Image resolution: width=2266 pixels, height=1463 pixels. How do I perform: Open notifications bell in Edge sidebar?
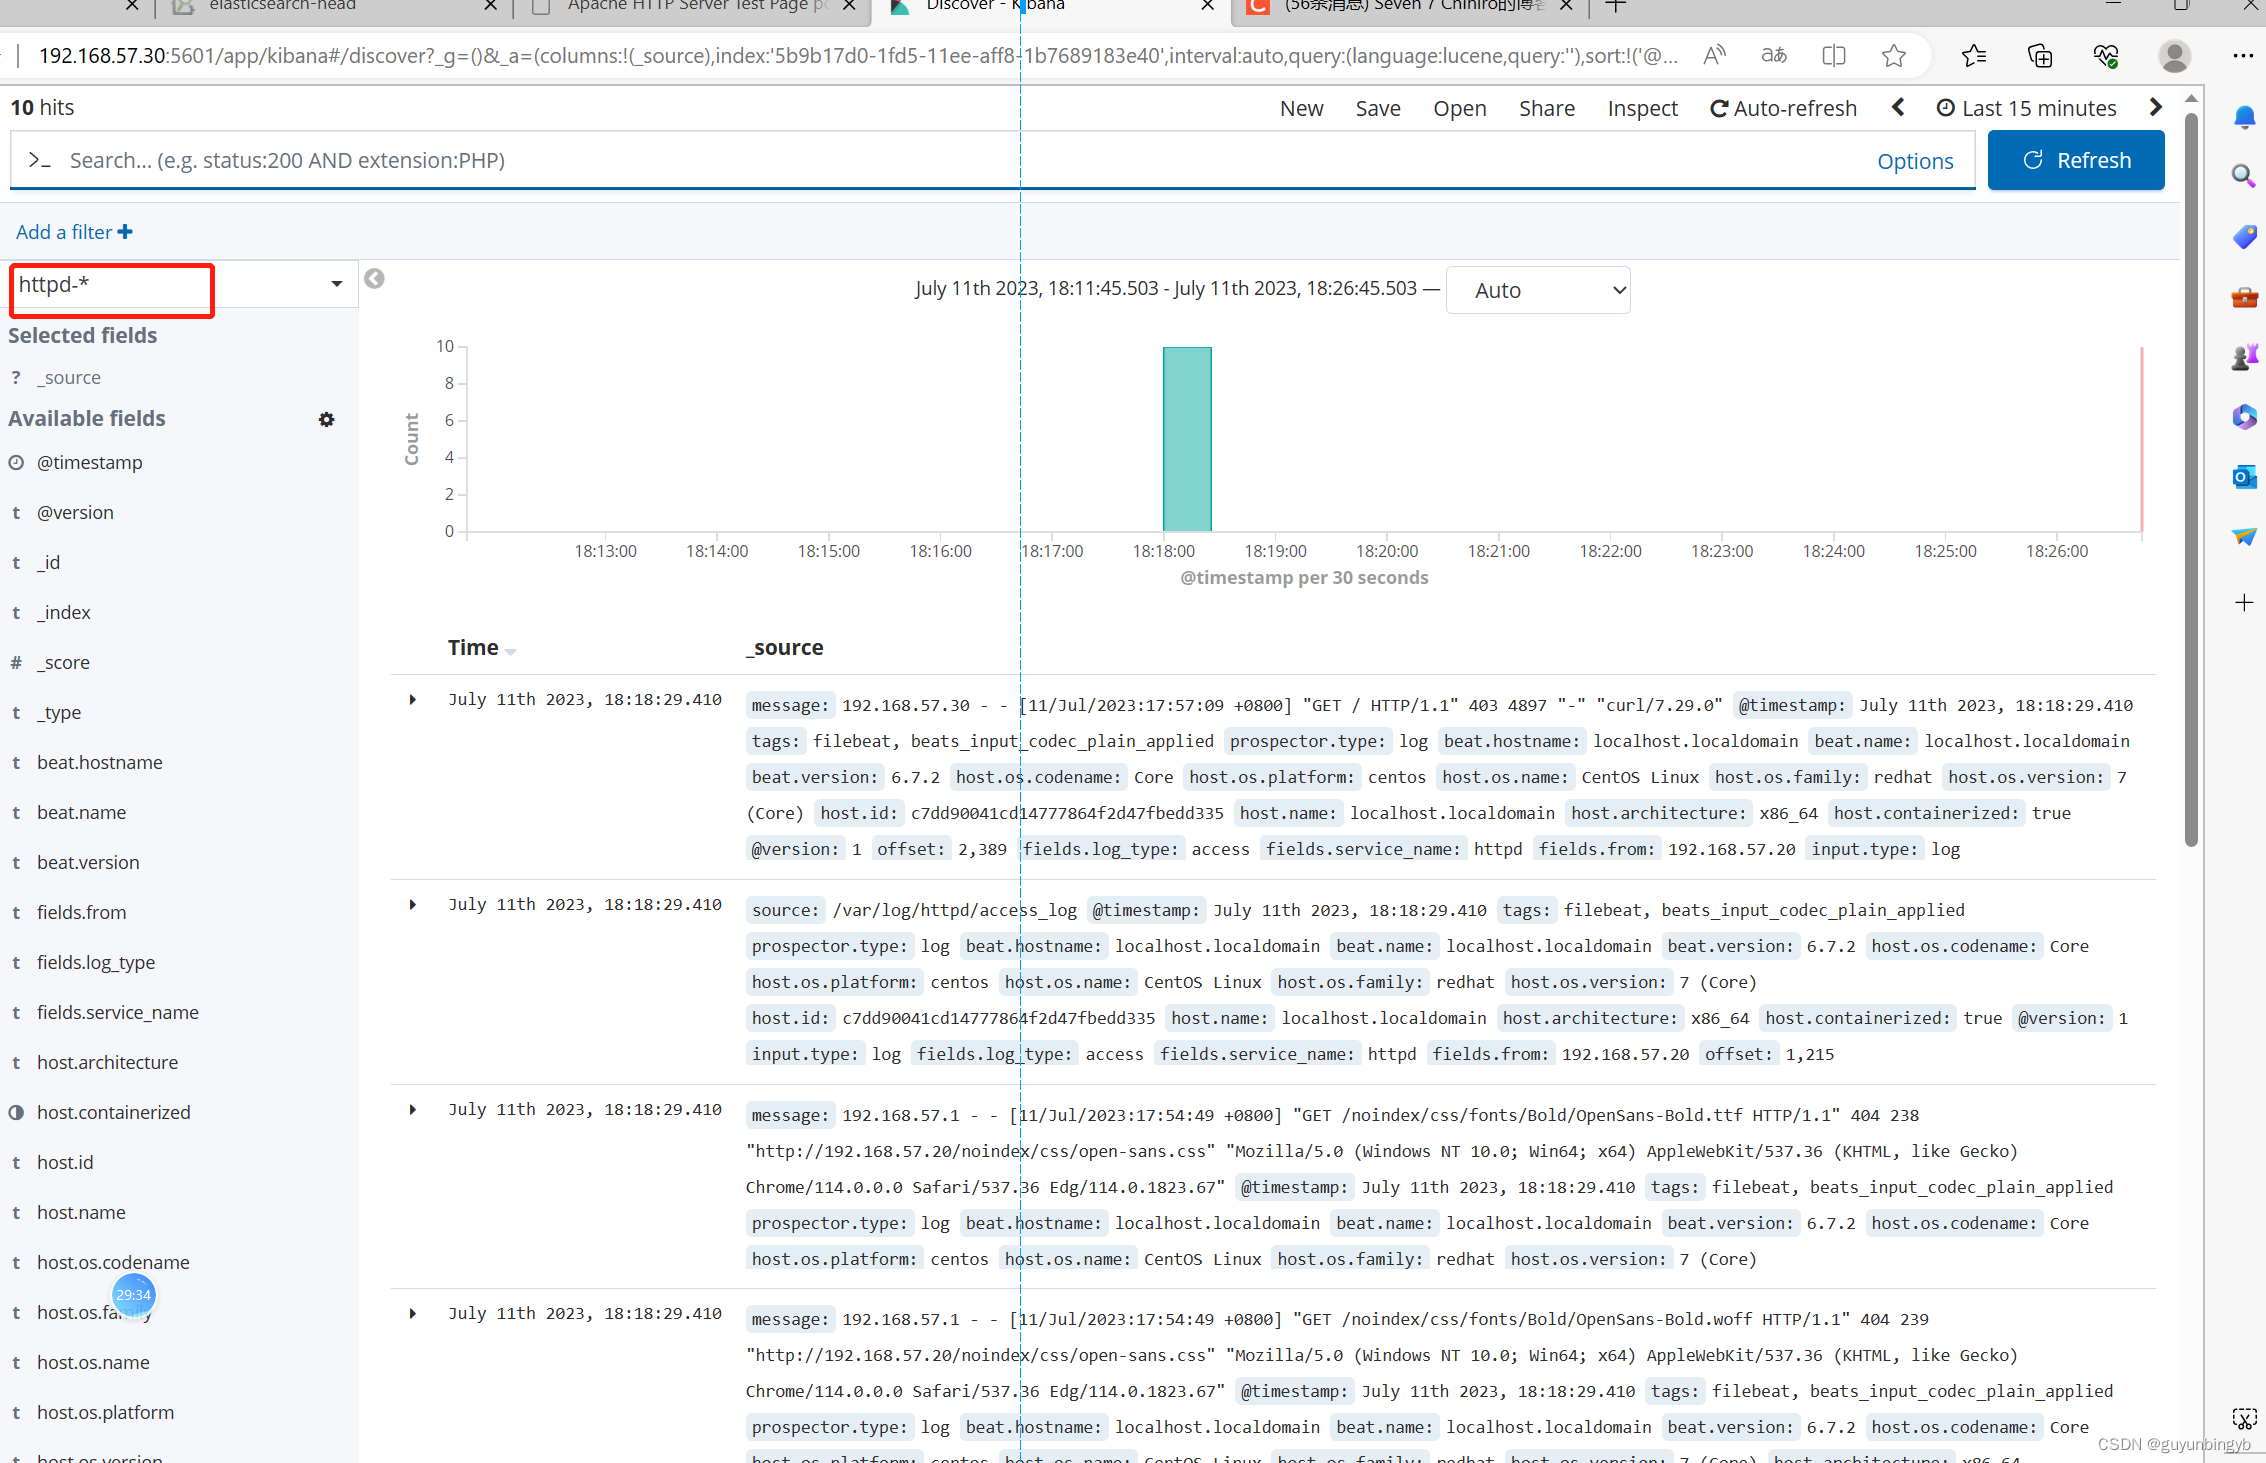coord(2244,118)
